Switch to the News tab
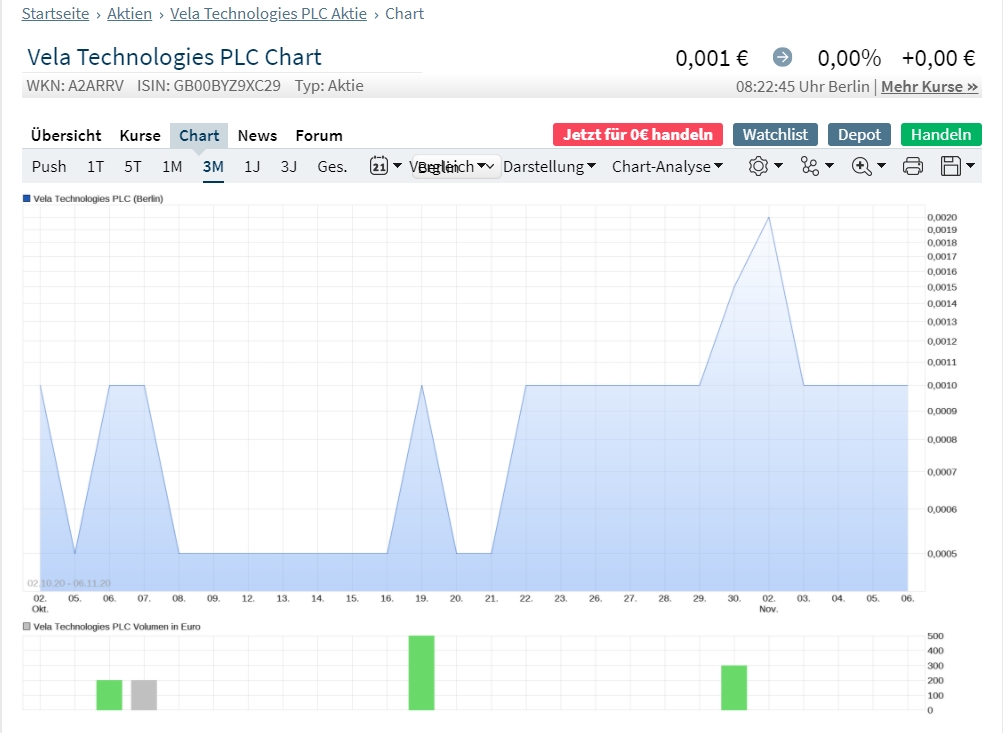Viewport: 1003px width, 733px height. pyautogui.click(x=257, y=135)
